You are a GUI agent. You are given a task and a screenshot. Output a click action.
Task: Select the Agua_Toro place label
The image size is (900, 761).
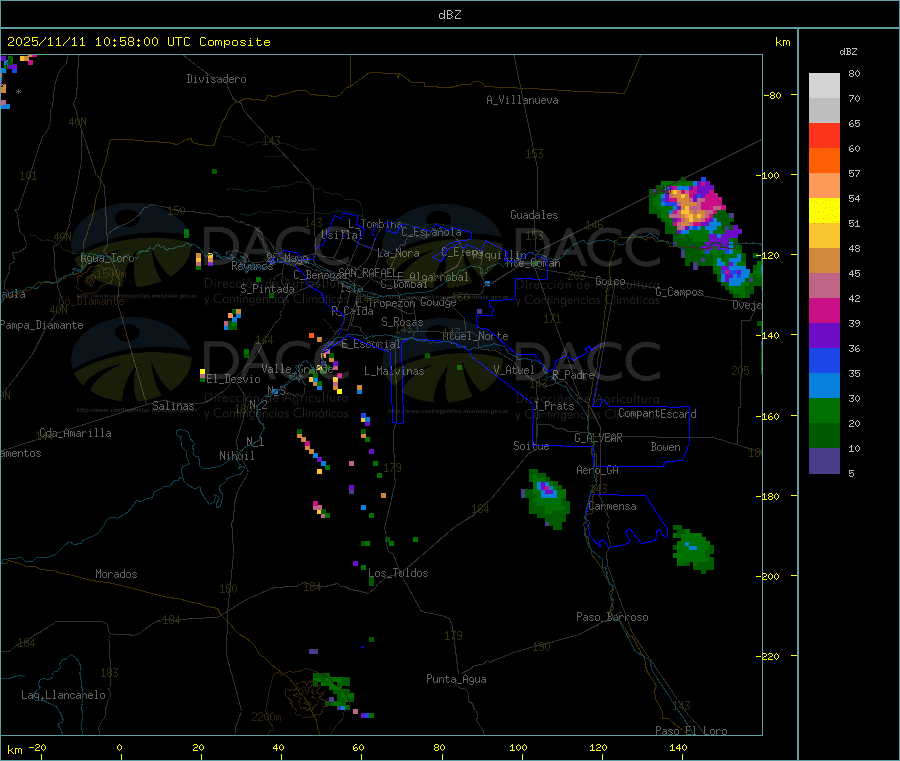pos(107,258)
